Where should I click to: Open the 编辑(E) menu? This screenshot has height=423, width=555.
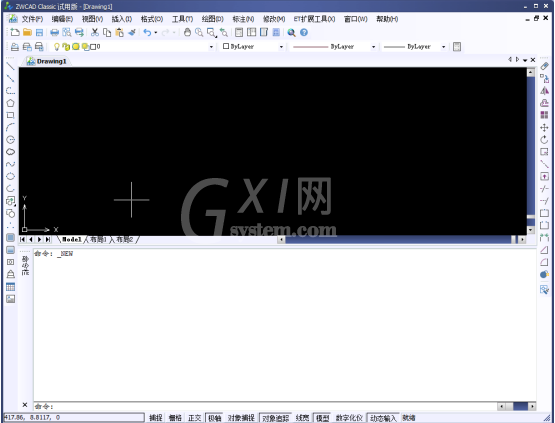pyautogui.click(x=62, y=19)
